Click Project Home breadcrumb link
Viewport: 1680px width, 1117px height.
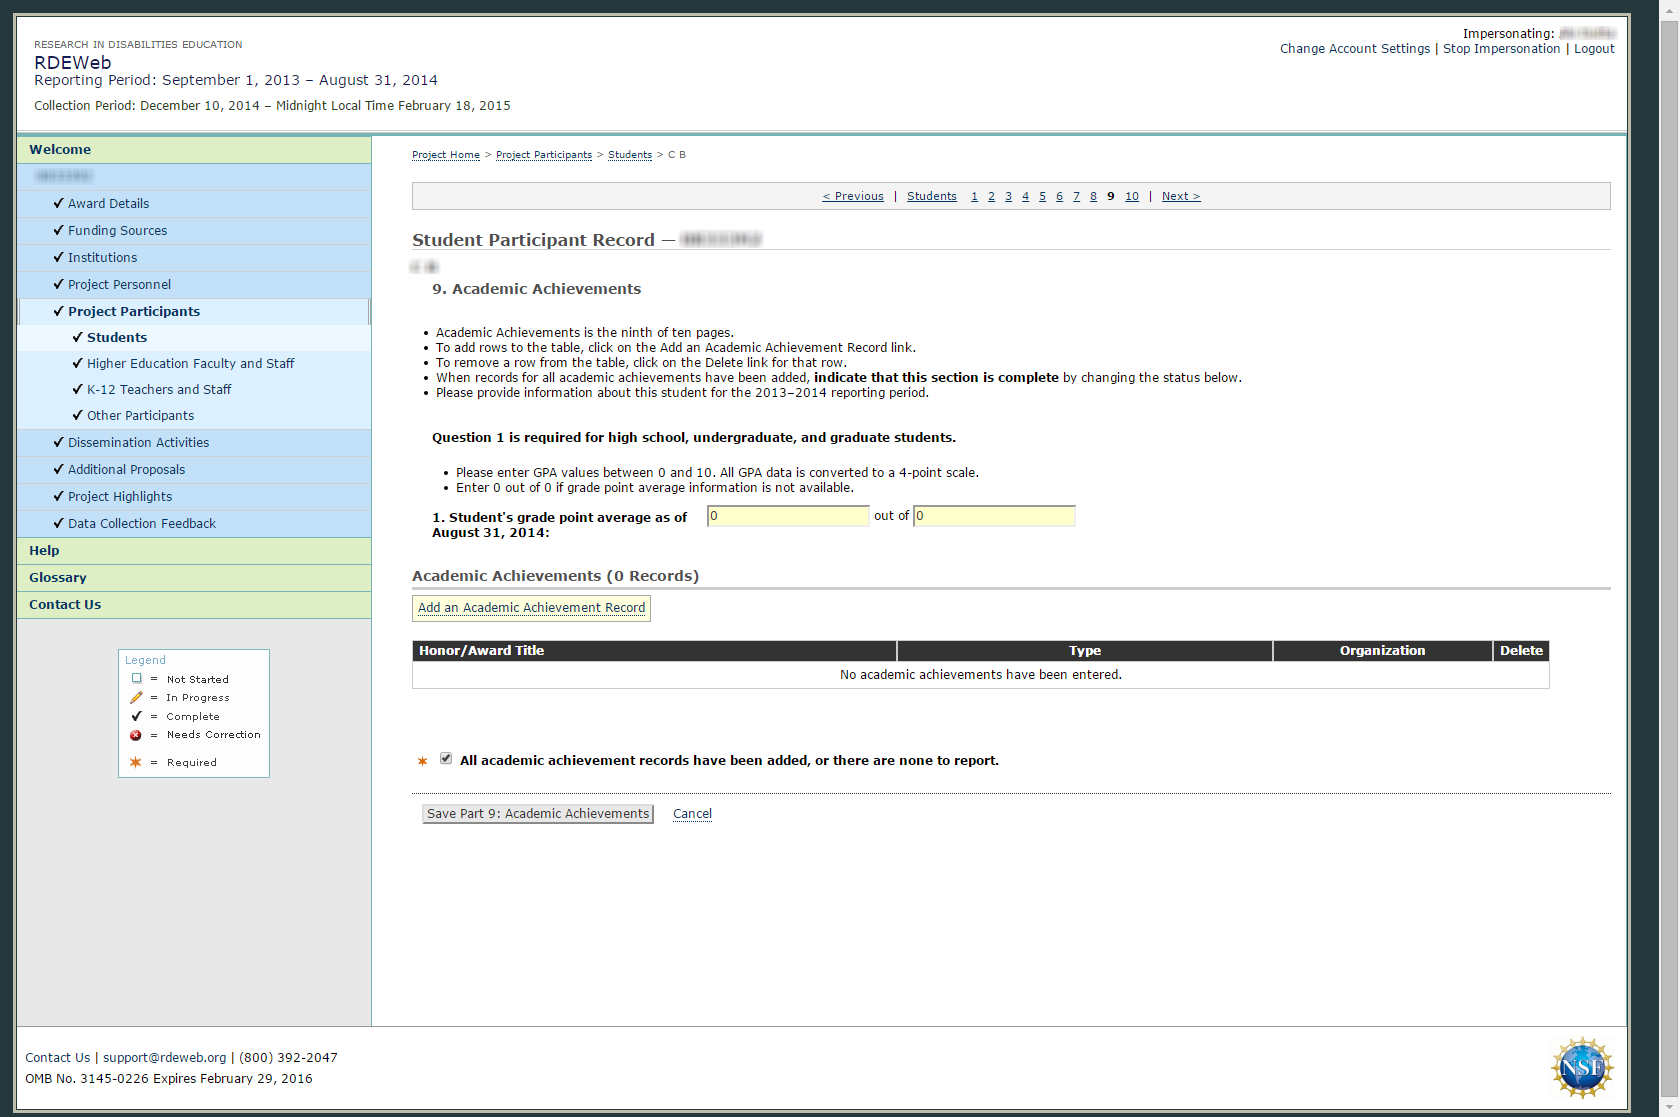[x=446, y=155]
